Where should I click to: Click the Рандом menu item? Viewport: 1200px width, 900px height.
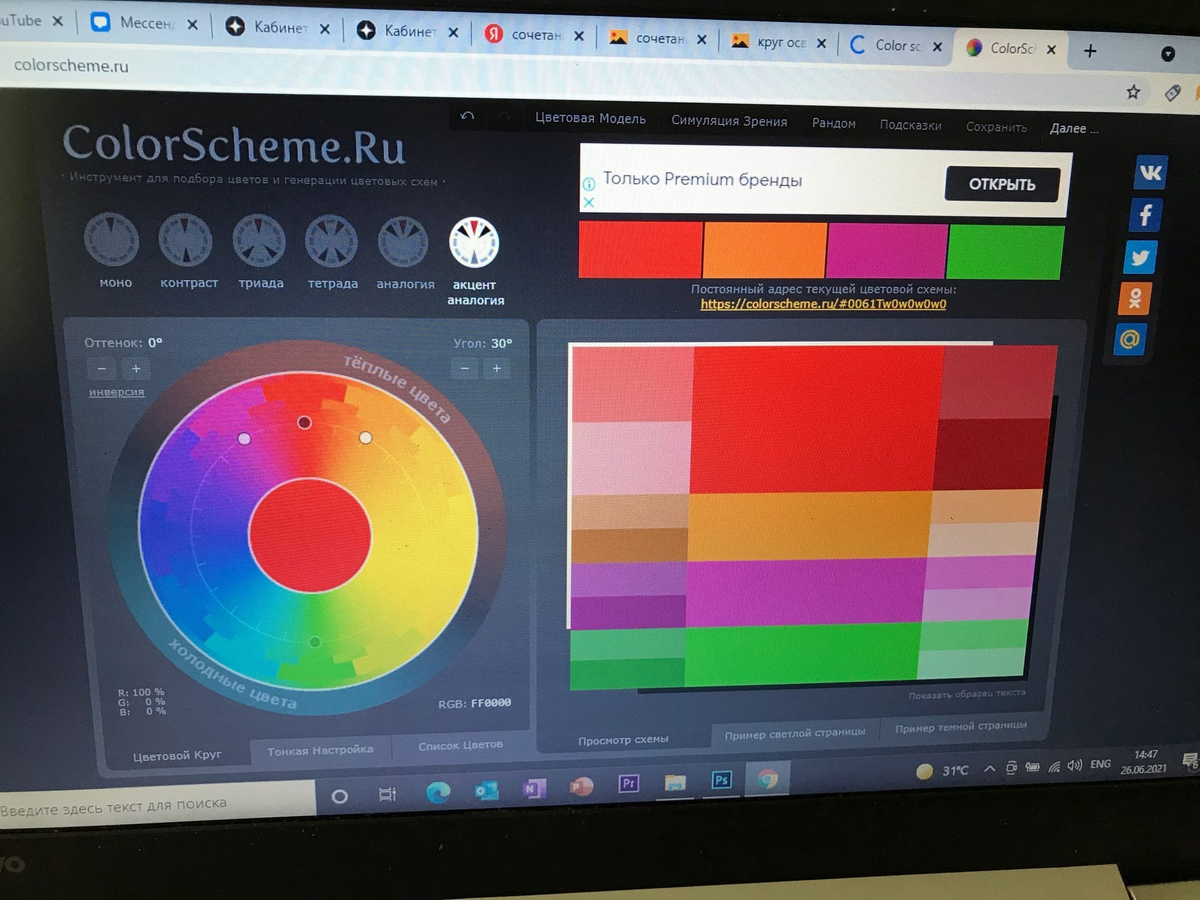click(x=834, y=124)
